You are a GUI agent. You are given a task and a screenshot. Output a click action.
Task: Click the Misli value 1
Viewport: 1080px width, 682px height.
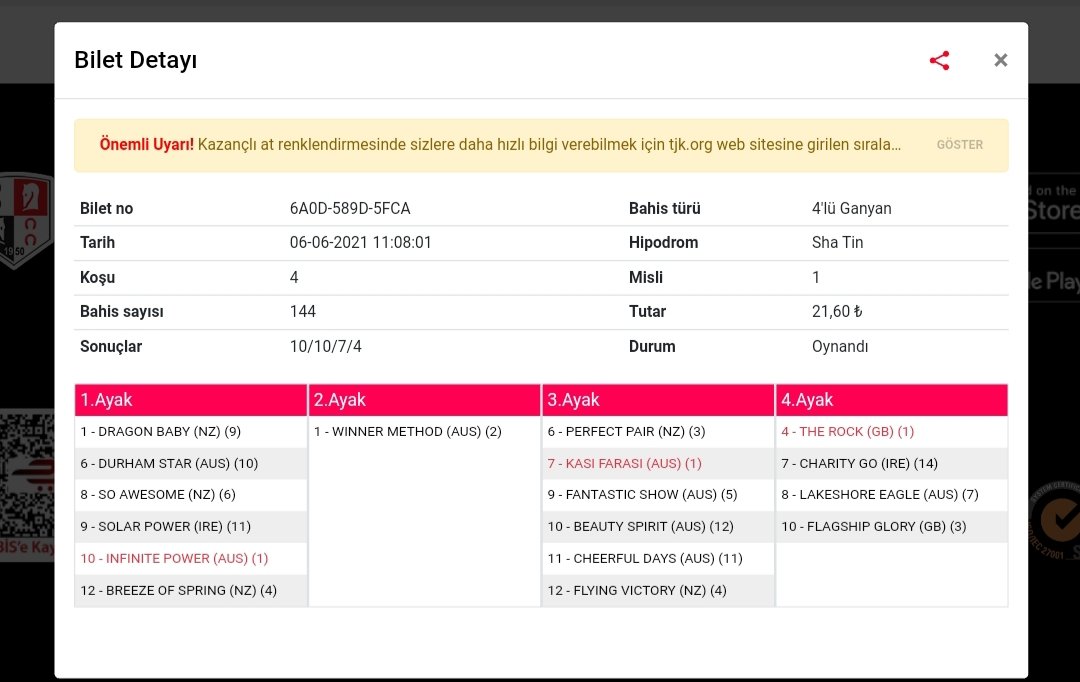(x=816, y=277)
